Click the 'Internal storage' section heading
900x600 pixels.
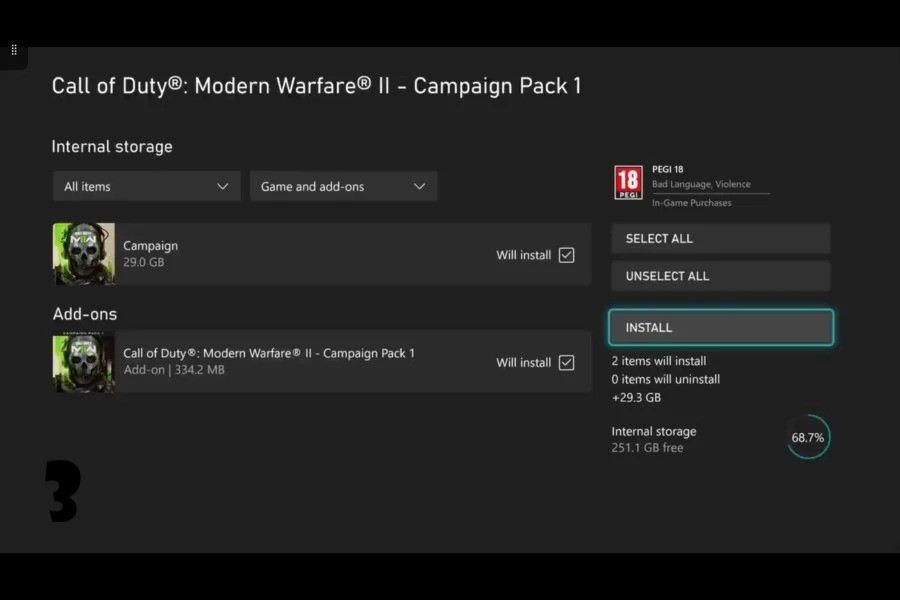[x=112, y=147]
